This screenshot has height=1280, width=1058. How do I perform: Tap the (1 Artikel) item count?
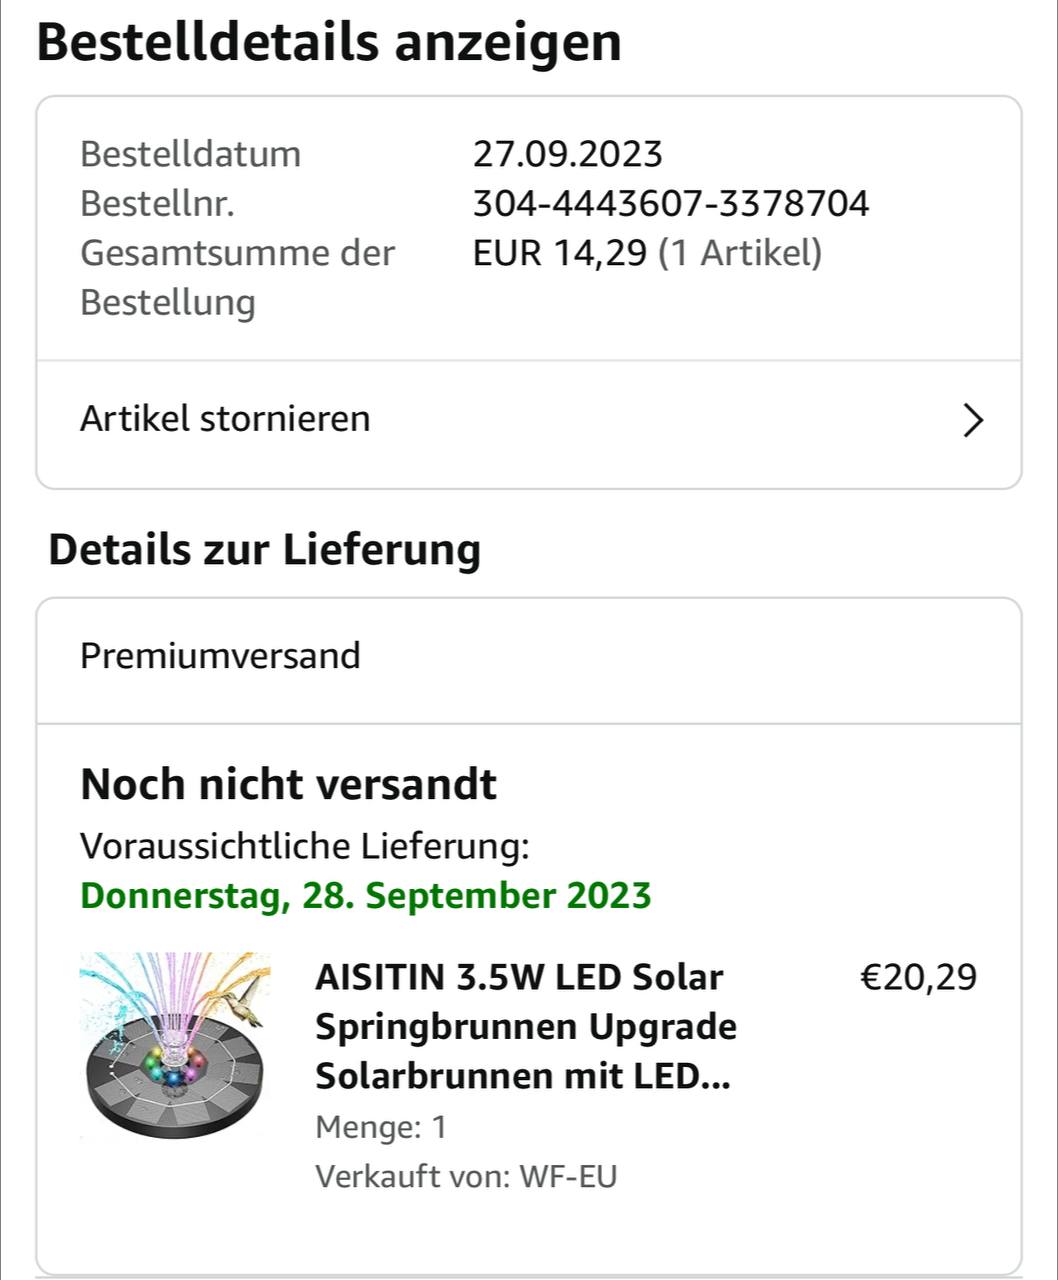point(740,253)
